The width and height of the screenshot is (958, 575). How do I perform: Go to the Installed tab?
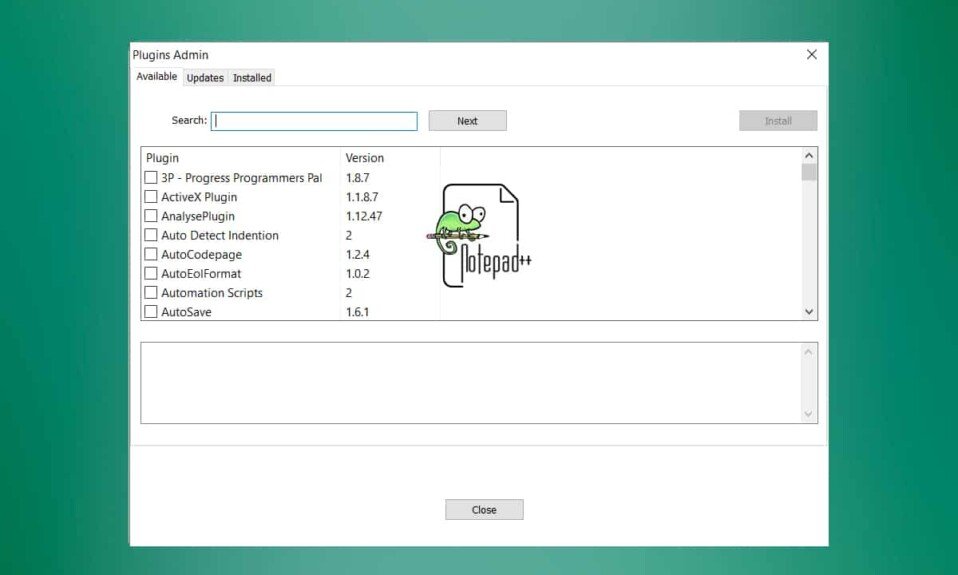(252, 78)
